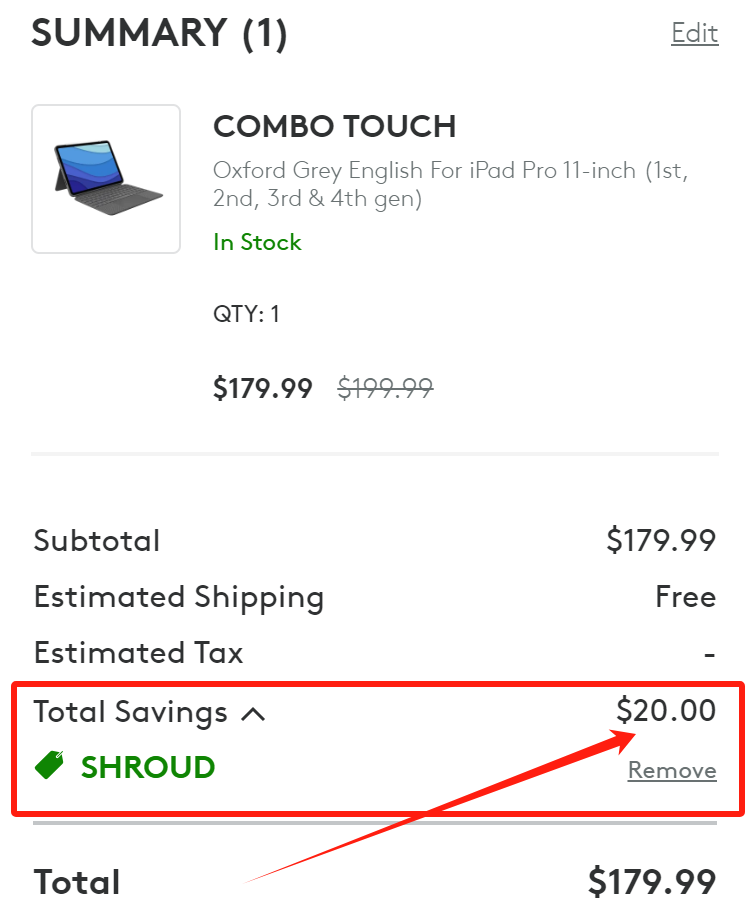Click the bold $179.99 product price
Viewport: 749px width, 911px height.
point(262,388)
